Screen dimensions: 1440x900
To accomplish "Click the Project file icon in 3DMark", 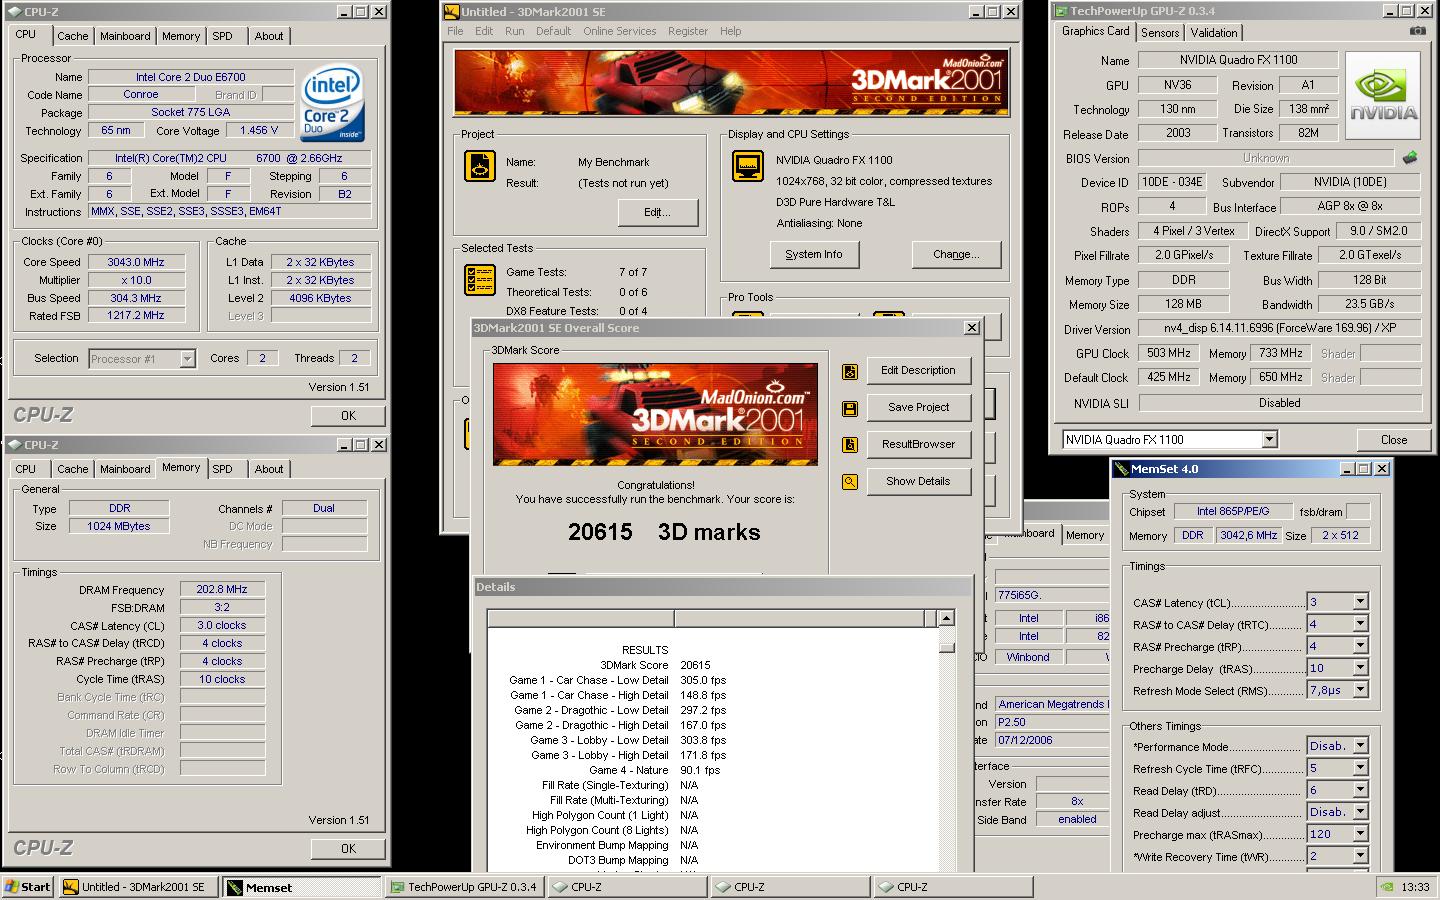I will pyautogui.click(x=480, y=166).
